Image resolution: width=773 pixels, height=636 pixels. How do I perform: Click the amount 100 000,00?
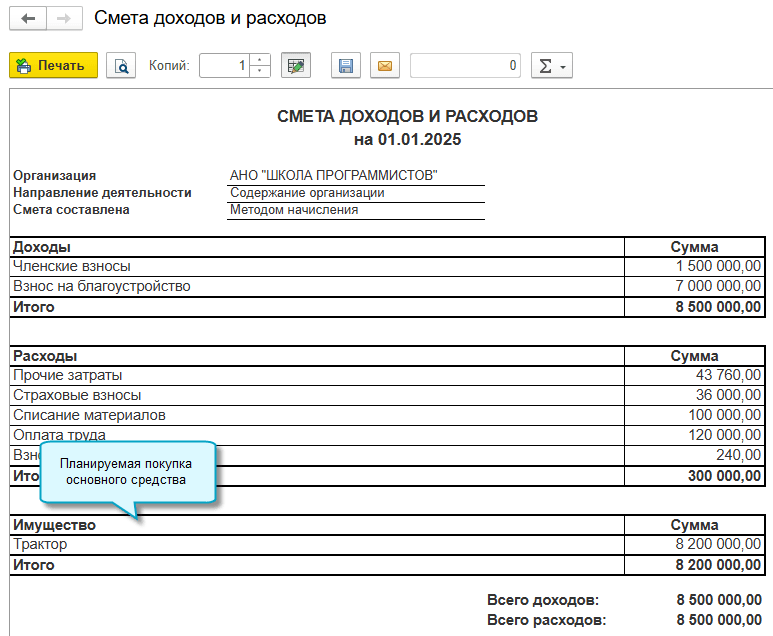tap(725, 415)
